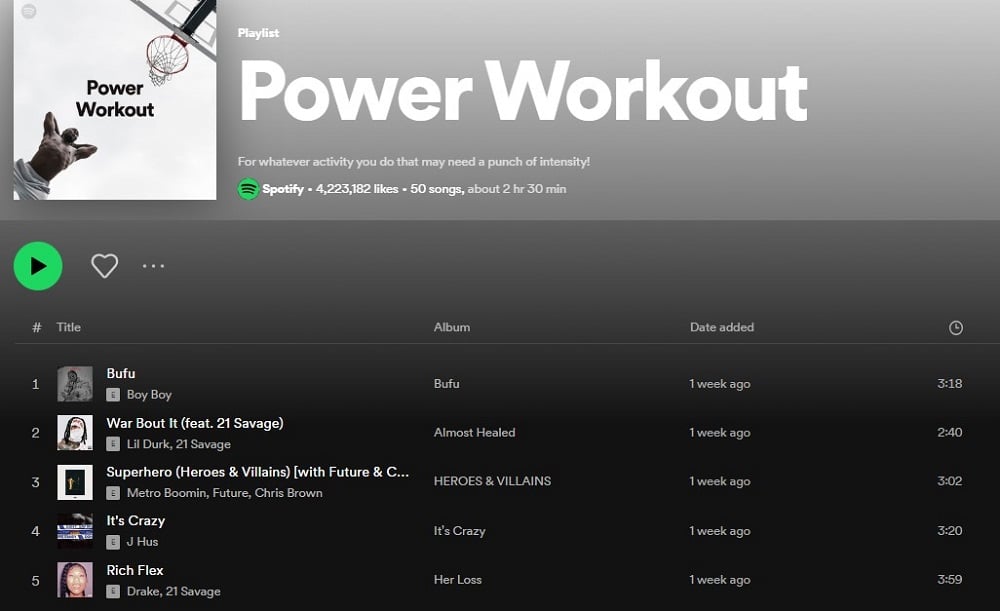Viewport: 1000px width, 611px height.
Task: Open the It's Crazy album link
Action: [459, 531]
